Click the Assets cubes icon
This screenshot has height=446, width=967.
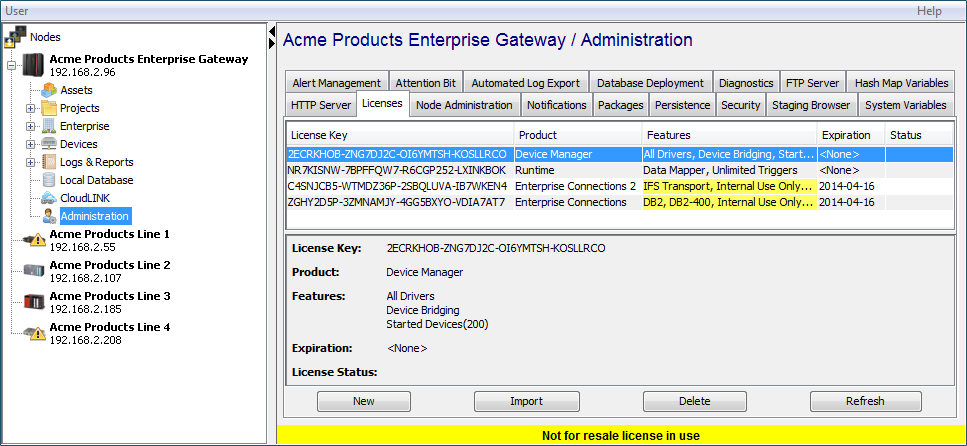coord(49,90)
